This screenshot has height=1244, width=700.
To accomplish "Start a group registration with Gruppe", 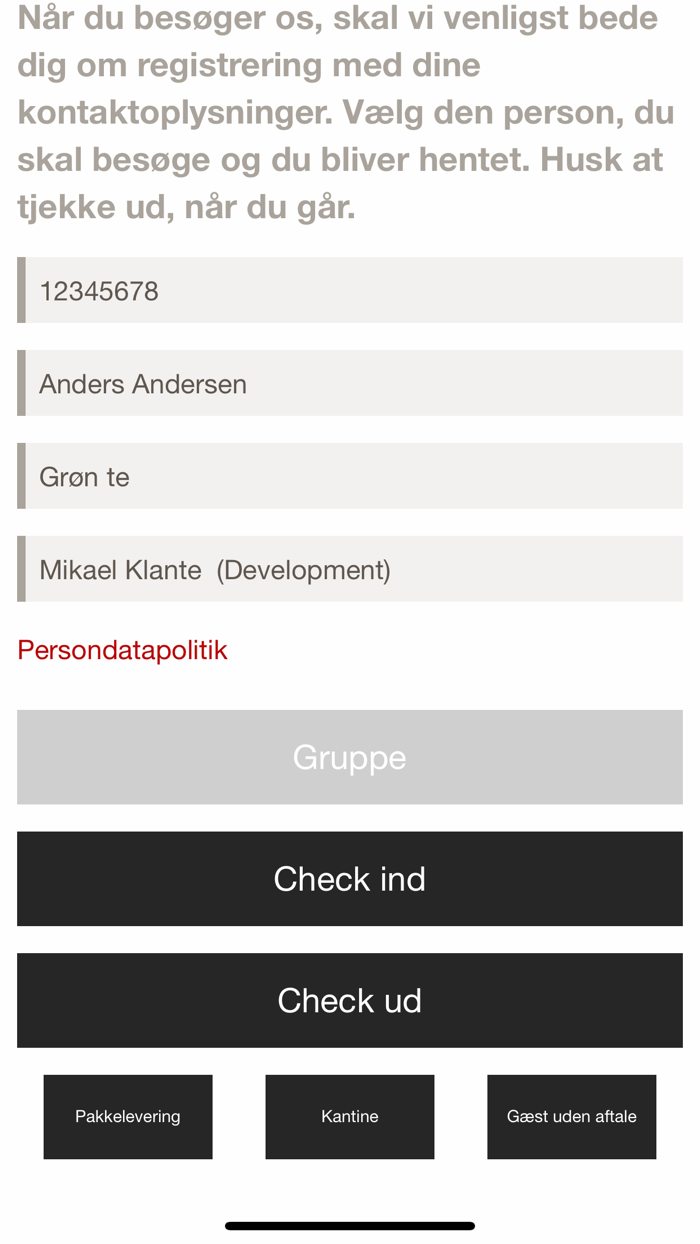I will click(349, 757).
